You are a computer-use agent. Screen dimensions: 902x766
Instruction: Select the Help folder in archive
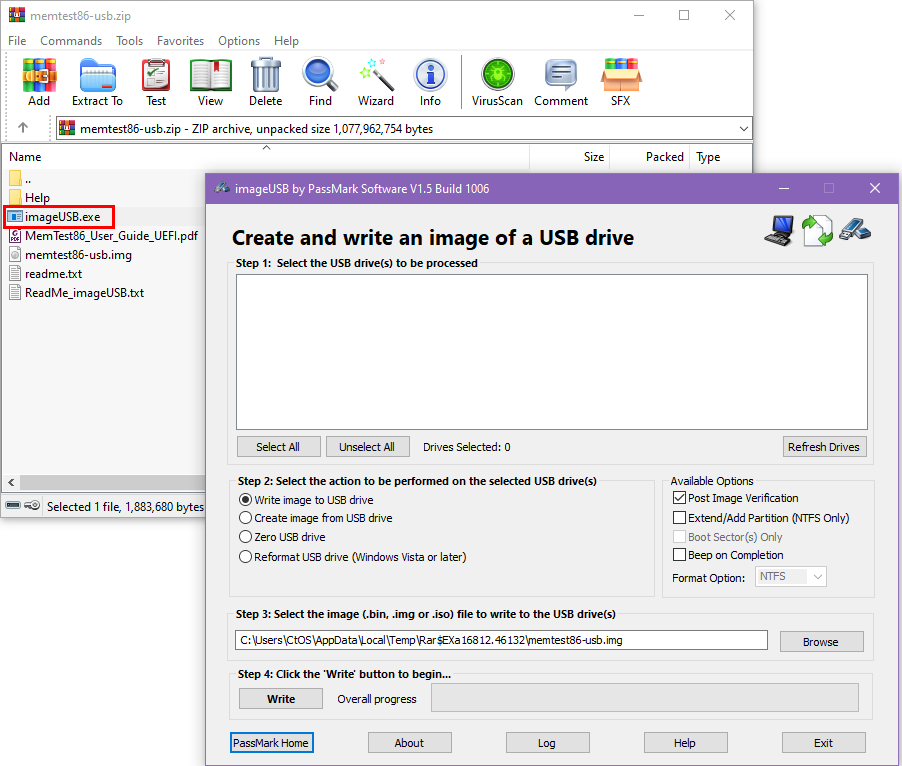[x=30, y=197]
